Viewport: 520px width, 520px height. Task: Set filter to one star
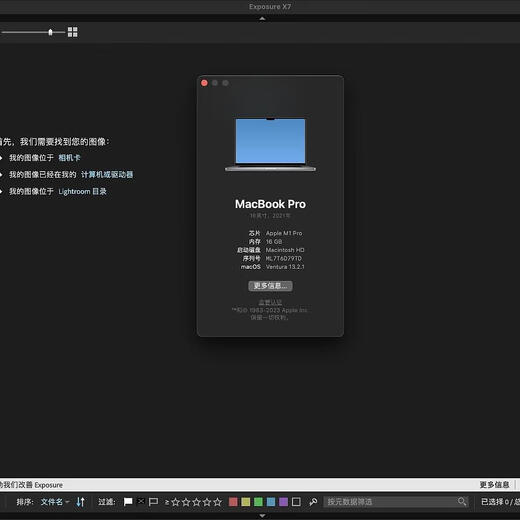coord(176,502)
